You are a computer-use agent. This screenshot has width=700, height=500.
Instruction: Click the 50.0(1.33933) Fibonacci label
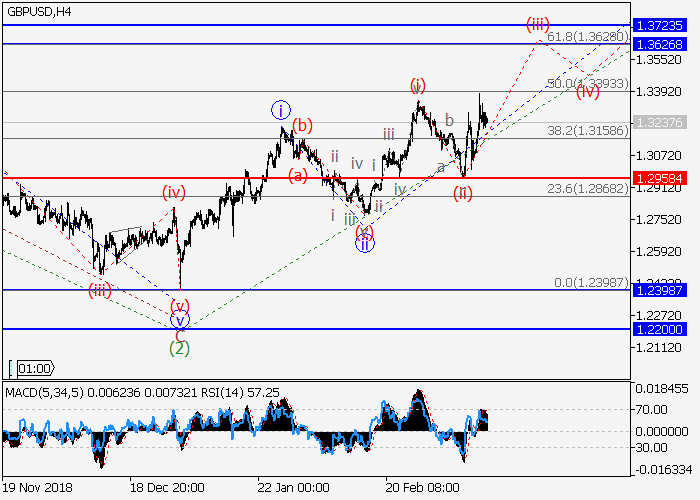coord(588,83)
